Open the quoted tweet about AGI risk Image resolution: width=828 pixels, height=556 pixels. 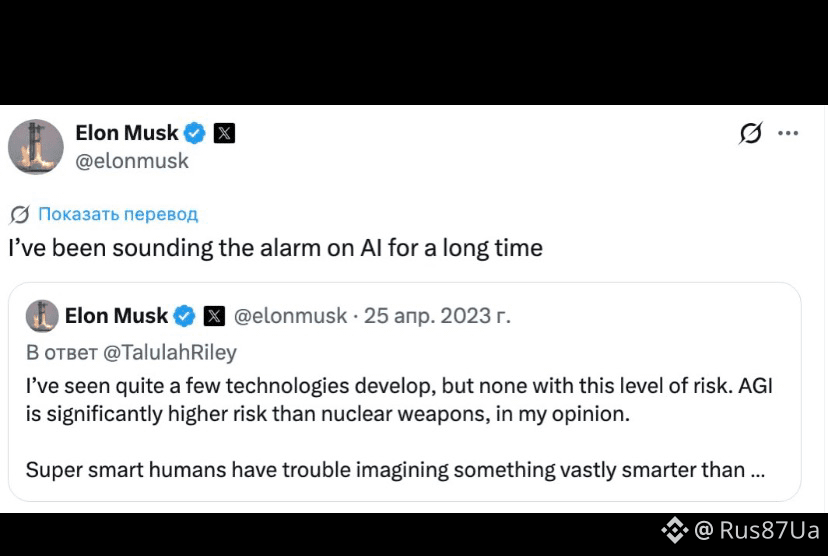point(404,392)
